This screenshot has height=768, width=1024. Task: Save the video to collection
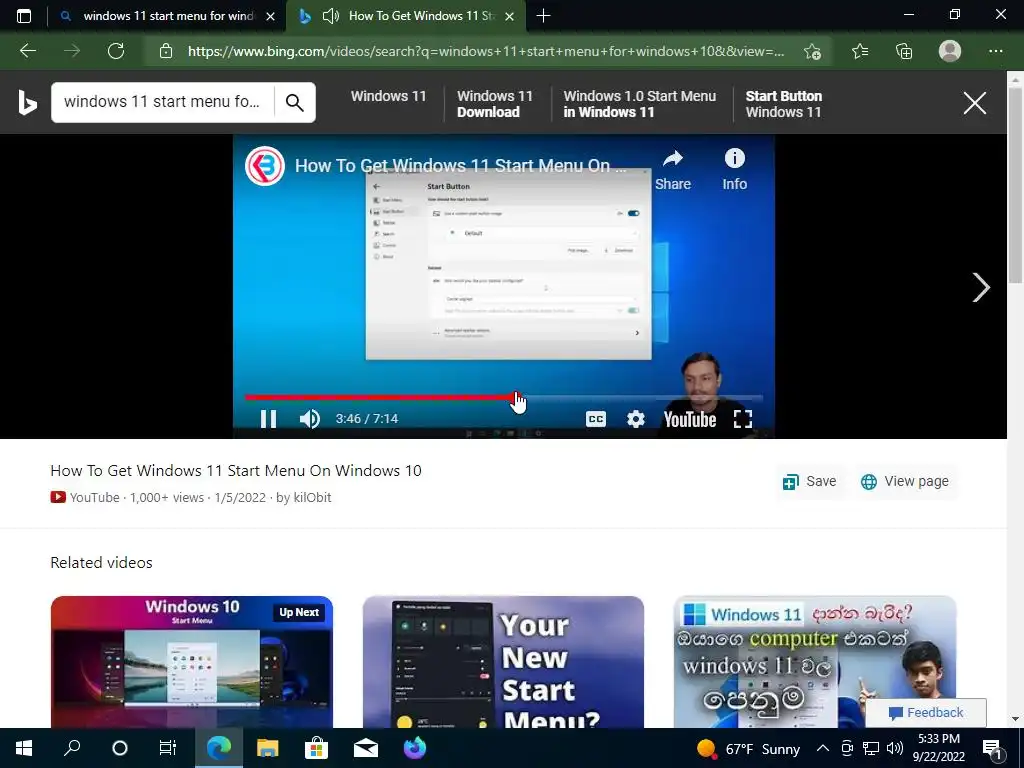point(810,481)
